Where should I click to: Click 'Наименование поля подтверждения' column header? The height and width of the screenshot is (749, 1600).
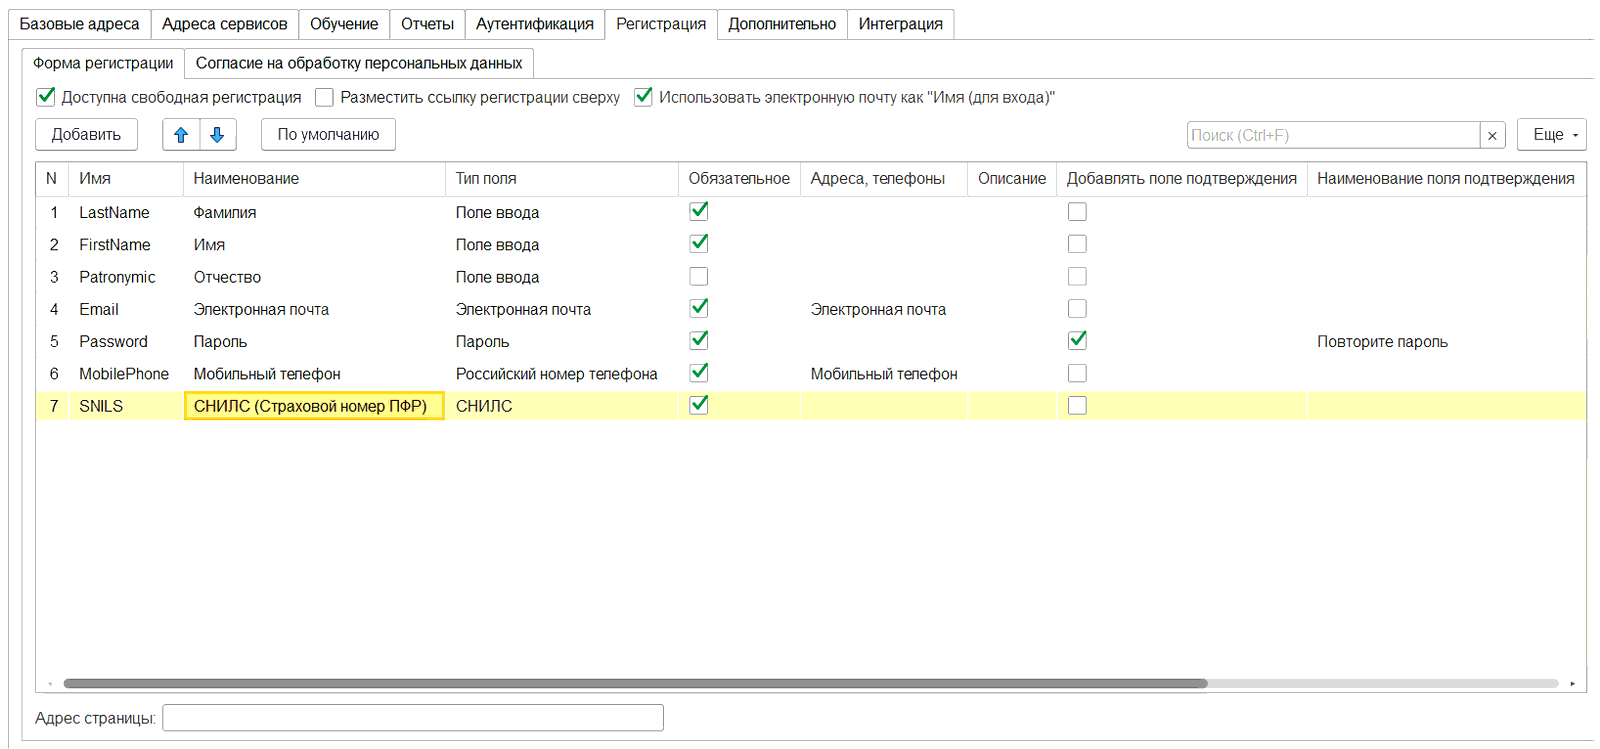pyautogui.click(x=1446, y=178)
